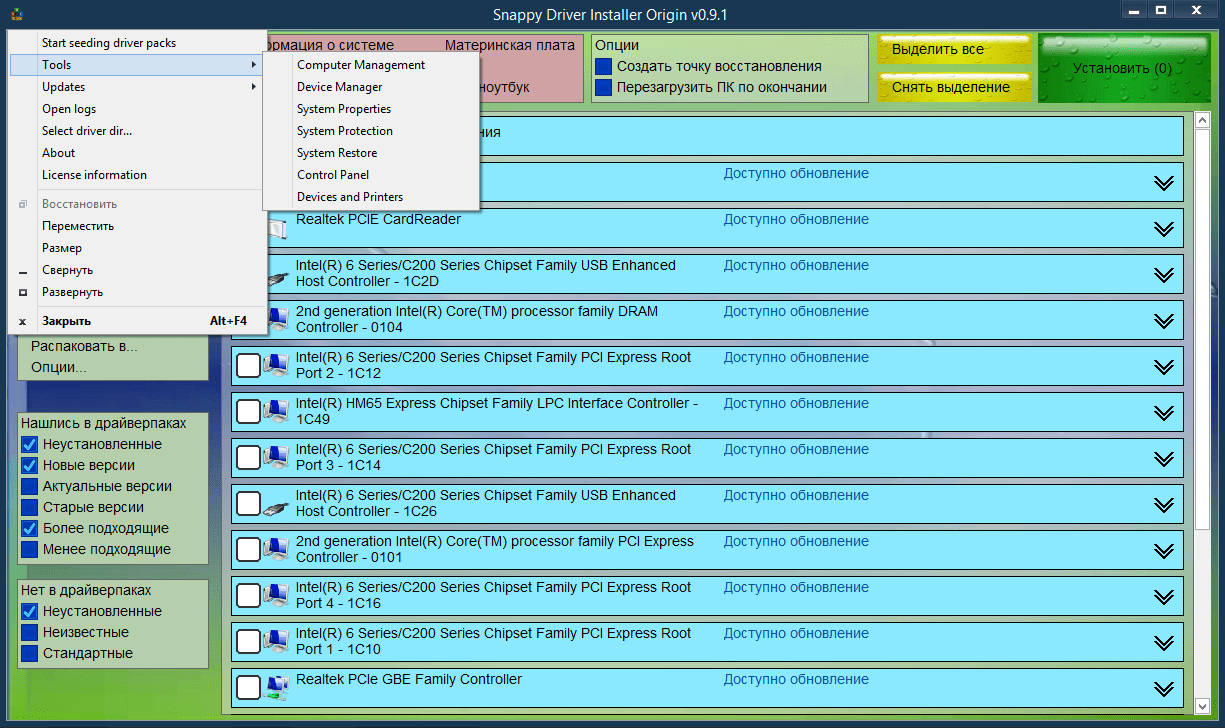Click the computer icon for Root Port 3 - 1C14
Viewport: 1225px width, 728px height.
tap(277, 457)
